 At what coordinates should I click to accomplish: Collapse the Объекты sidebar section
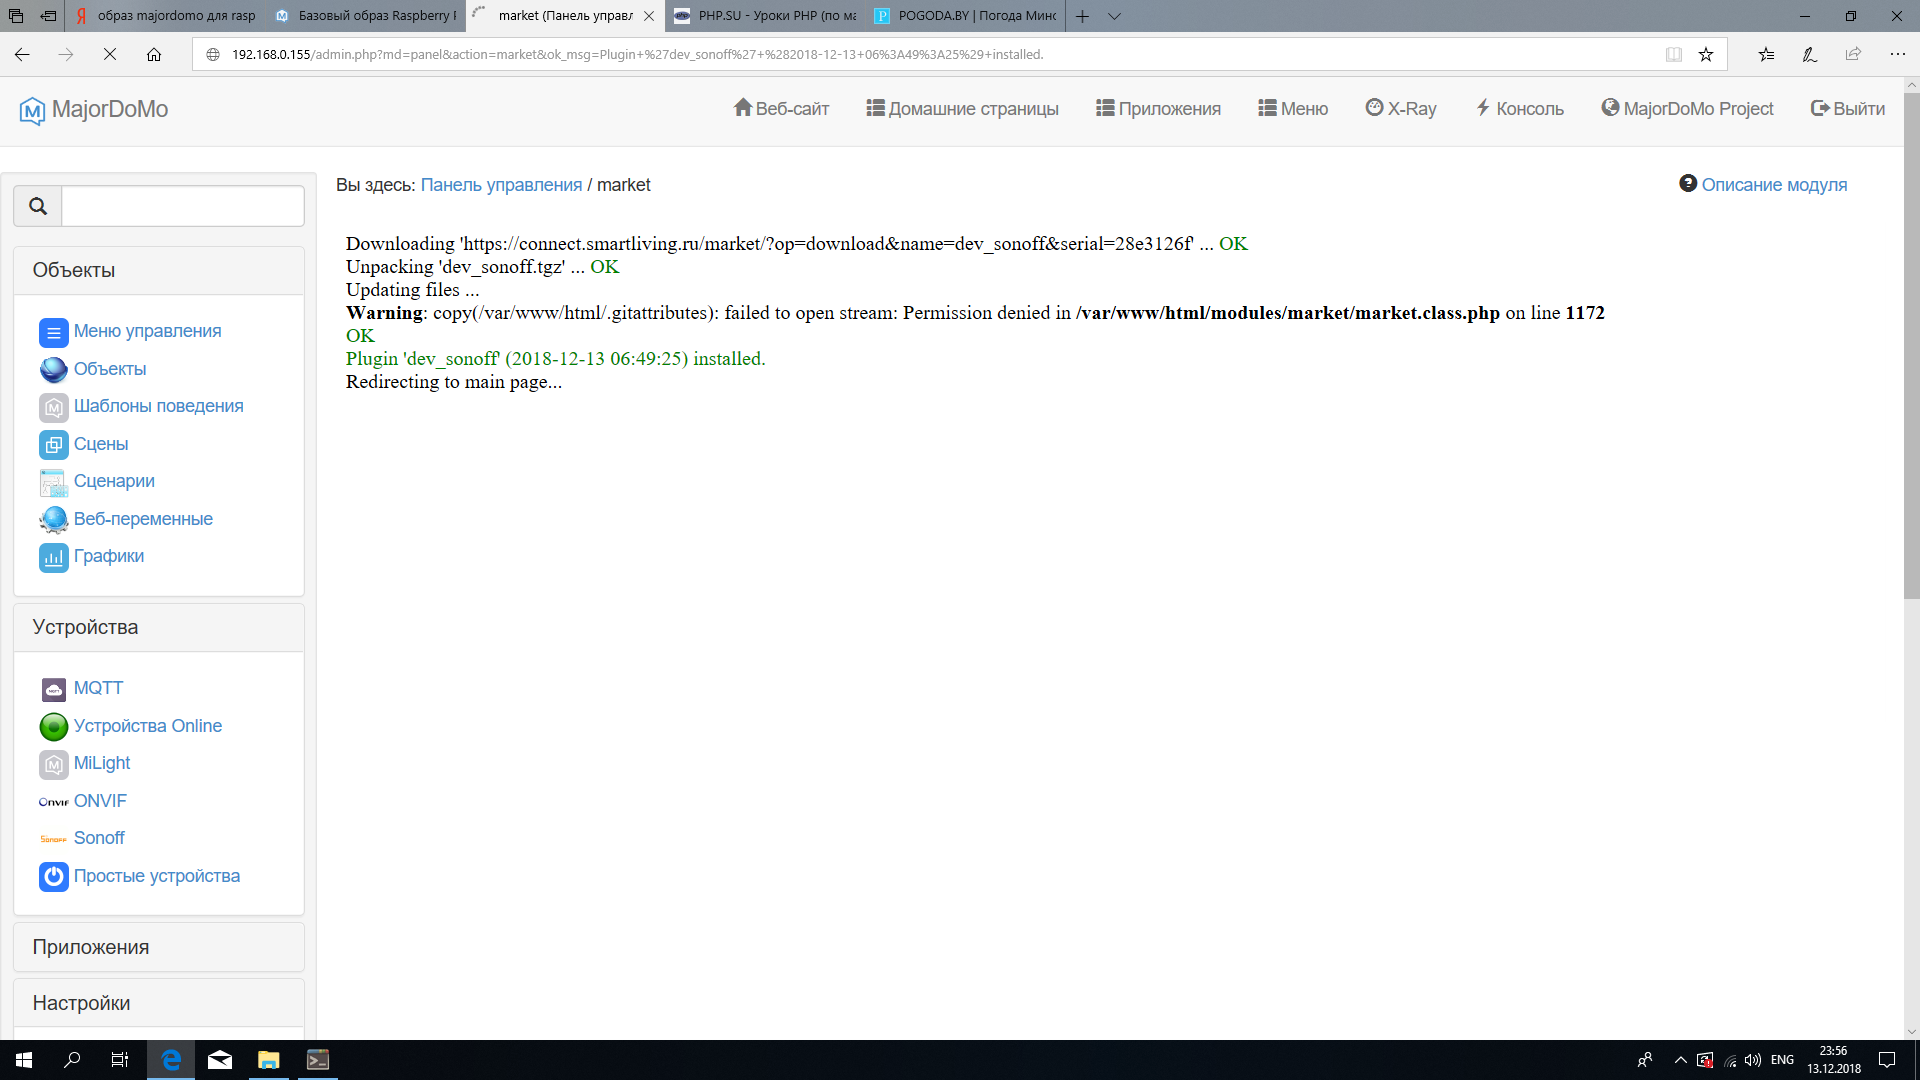pyautogui.click(x=73, y=270)
